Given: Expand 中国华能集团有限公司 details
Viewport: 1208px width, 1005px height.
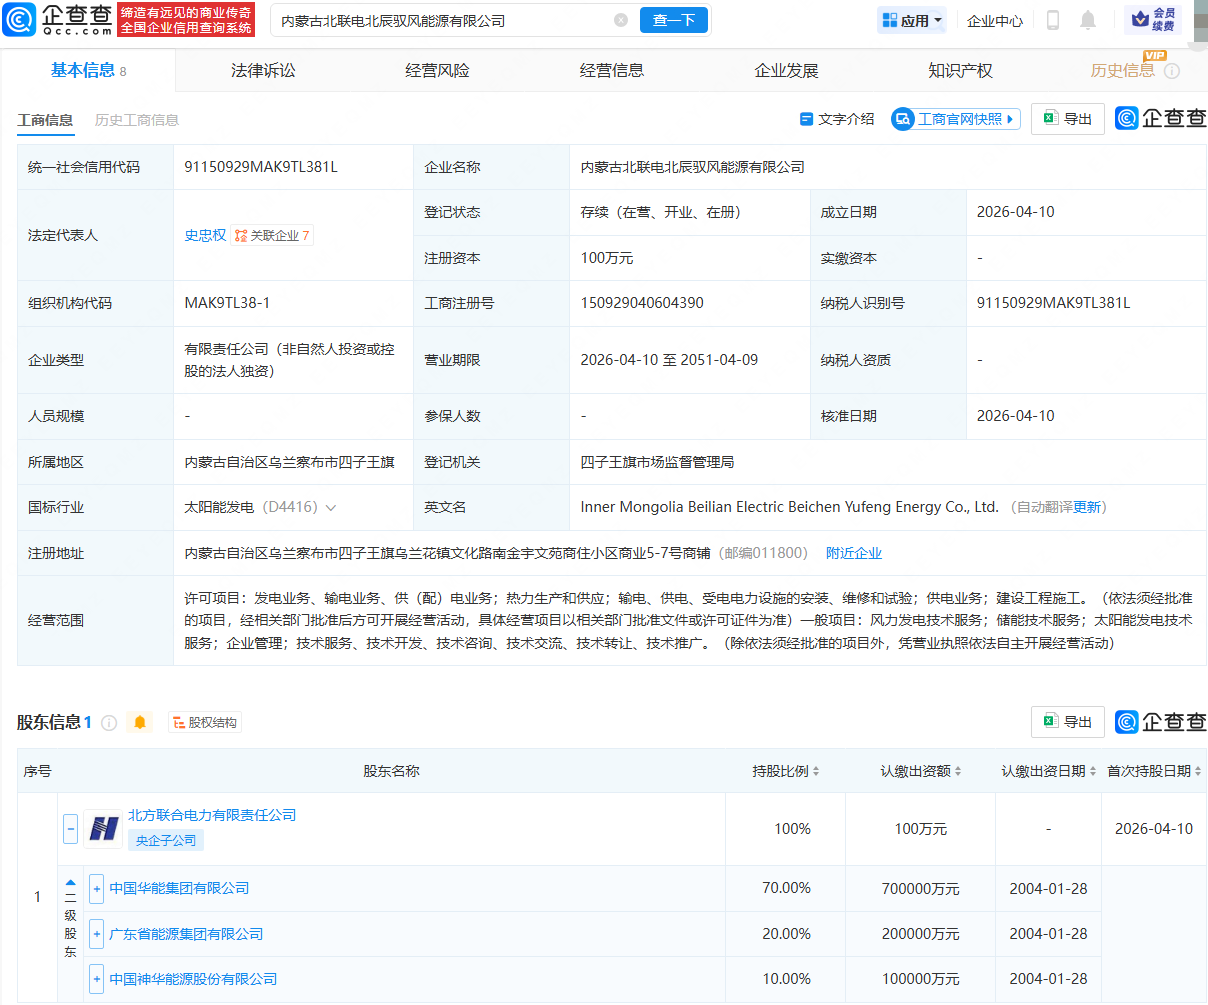Looking at the screenshot, I should [95, 888].
